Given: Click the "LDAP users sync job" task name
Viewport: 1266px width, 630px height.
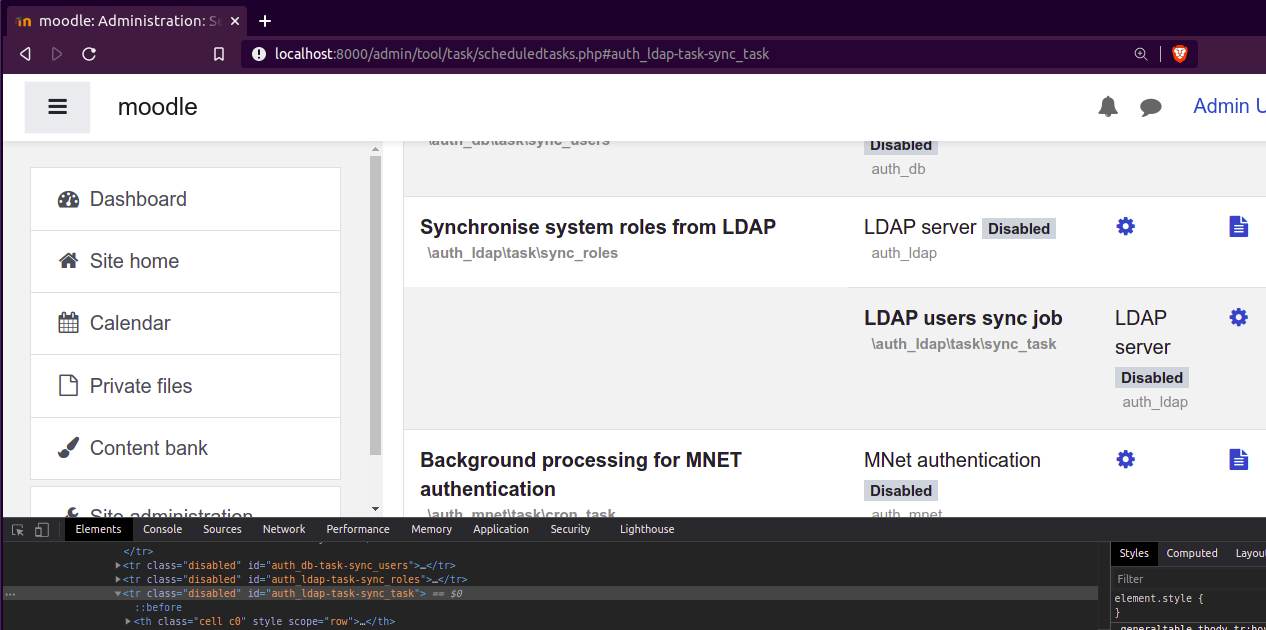Looking at the screenshot, I should pyautogui.click(x=963, y=318).
